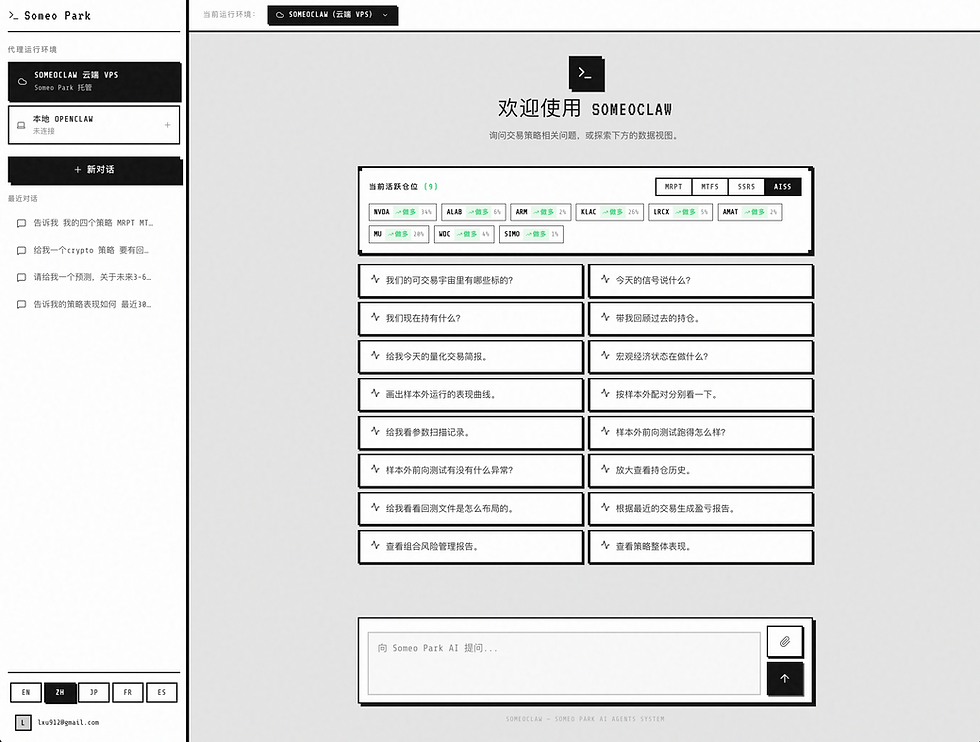Viewport: 980px width, 742px height.
Task: Switch to the SSRS strategy tab
Action: pos(746,187)
